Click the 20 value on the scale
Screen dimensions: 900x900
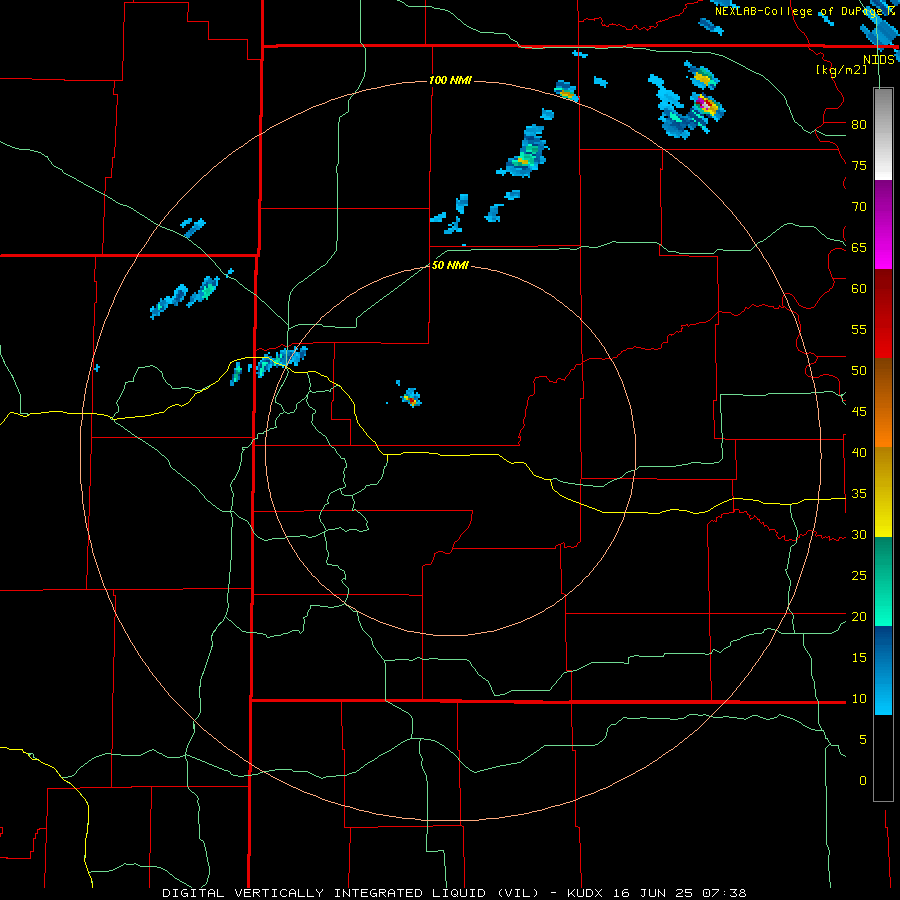[x=859, y=617]
